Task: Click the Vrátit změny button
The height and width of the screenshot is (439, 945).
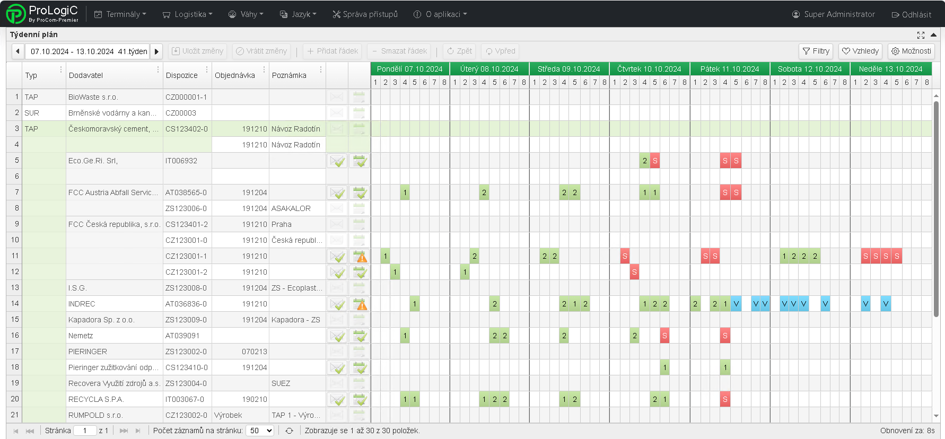Action: (x=262, y=51)
